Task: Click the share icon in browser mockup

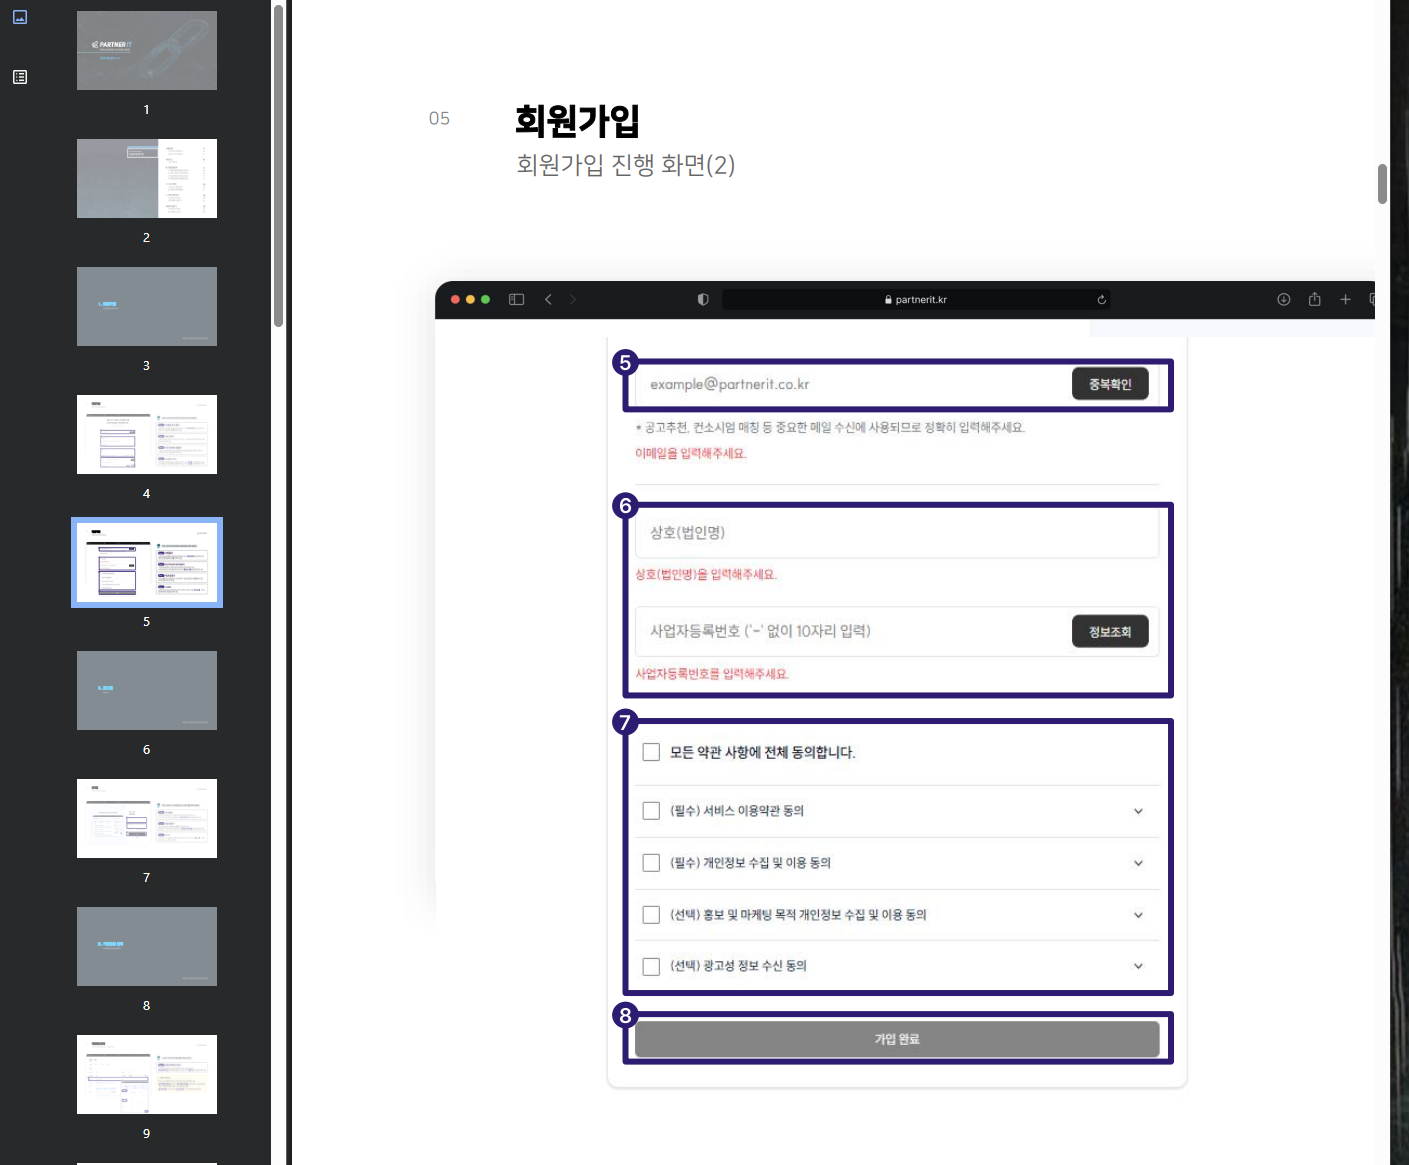Action: point(1314,299)
